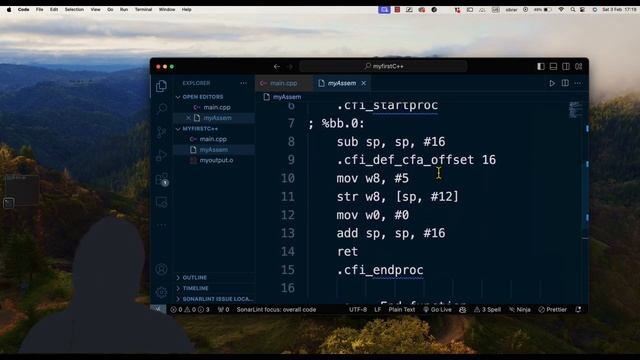640x360 pixels.
Task: Open the Selection menu
Action: (x=74, y=9)
